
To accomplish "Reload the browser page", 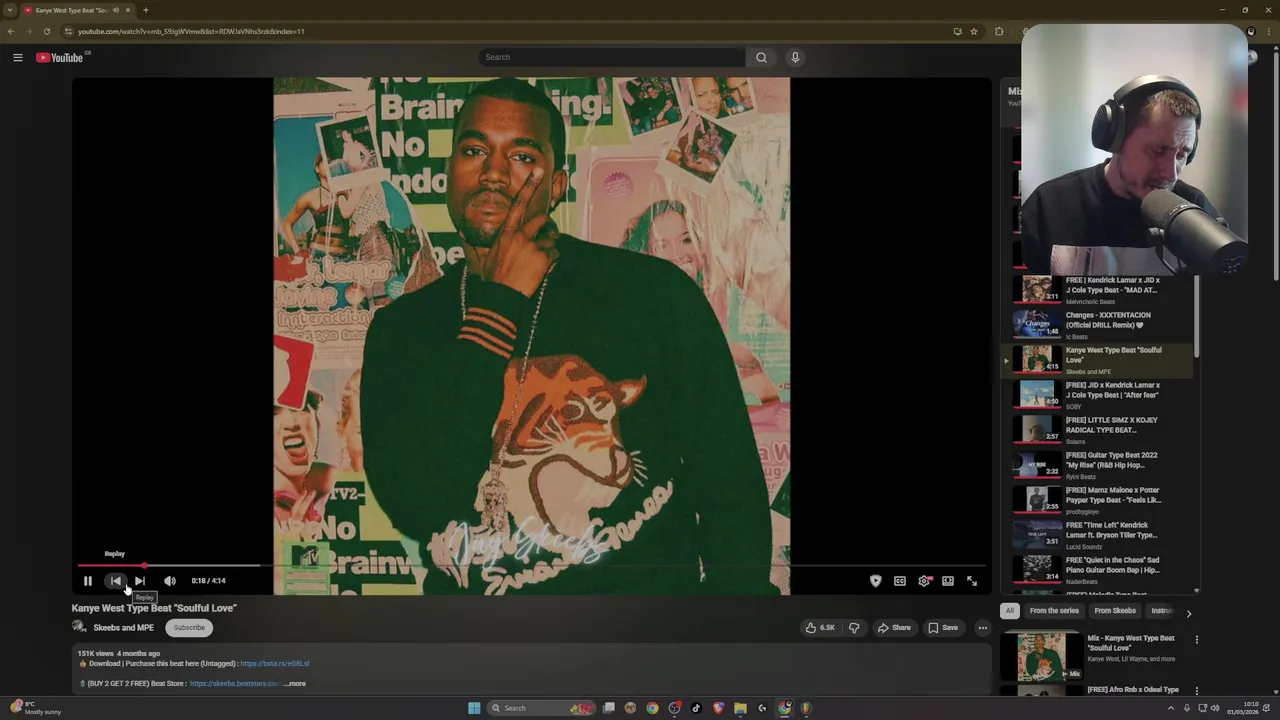I will tap(47, 31).
